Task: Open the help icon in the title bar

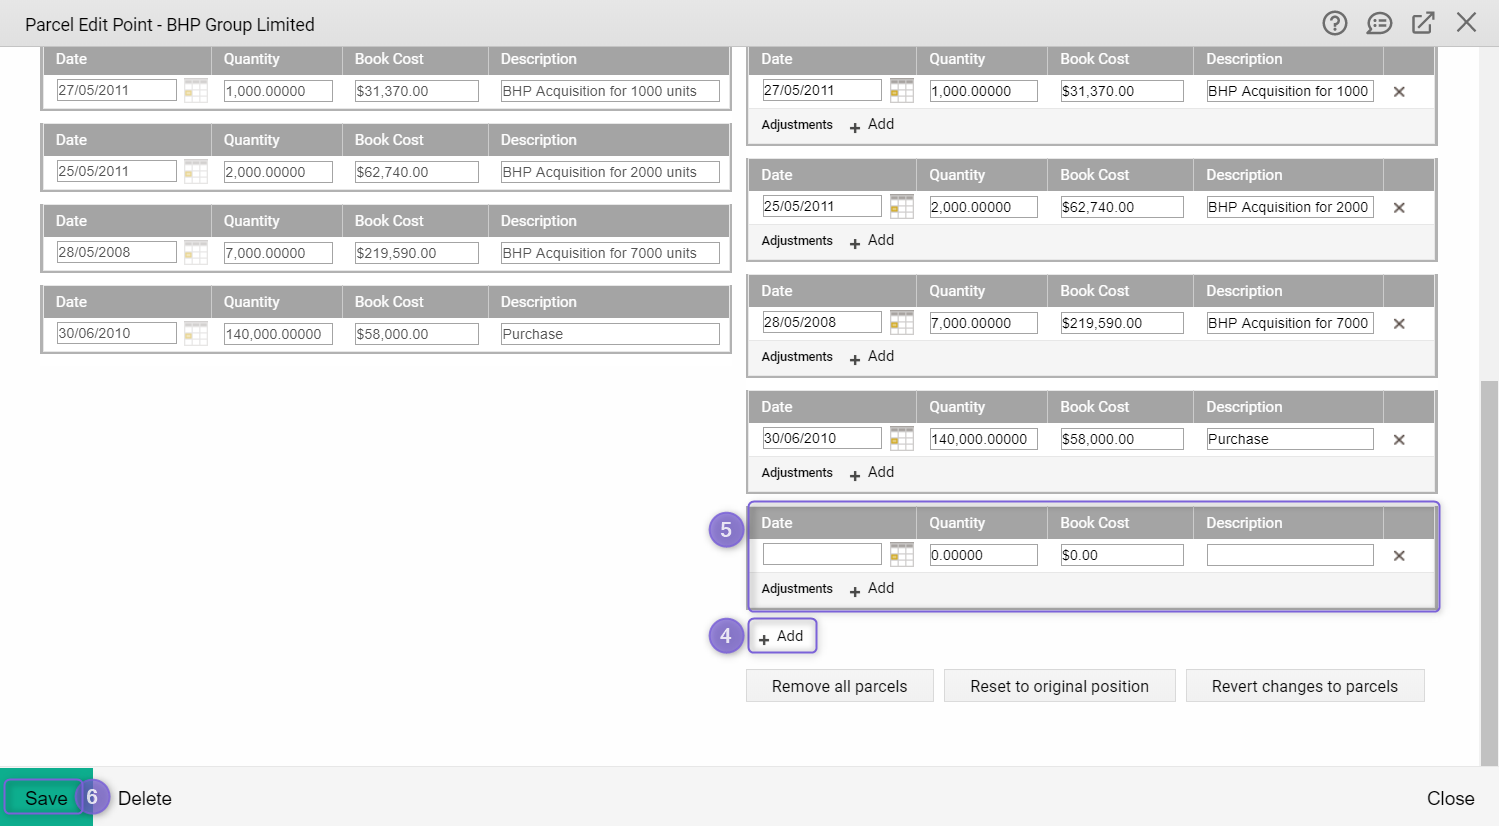Action: (1335, 23)
